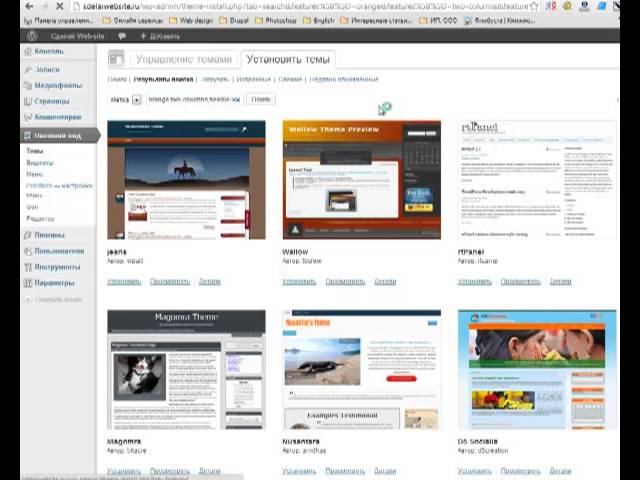The image size is (640, 480).
Task: Click the bookmark star in the address bar
Action: (534, 6)
